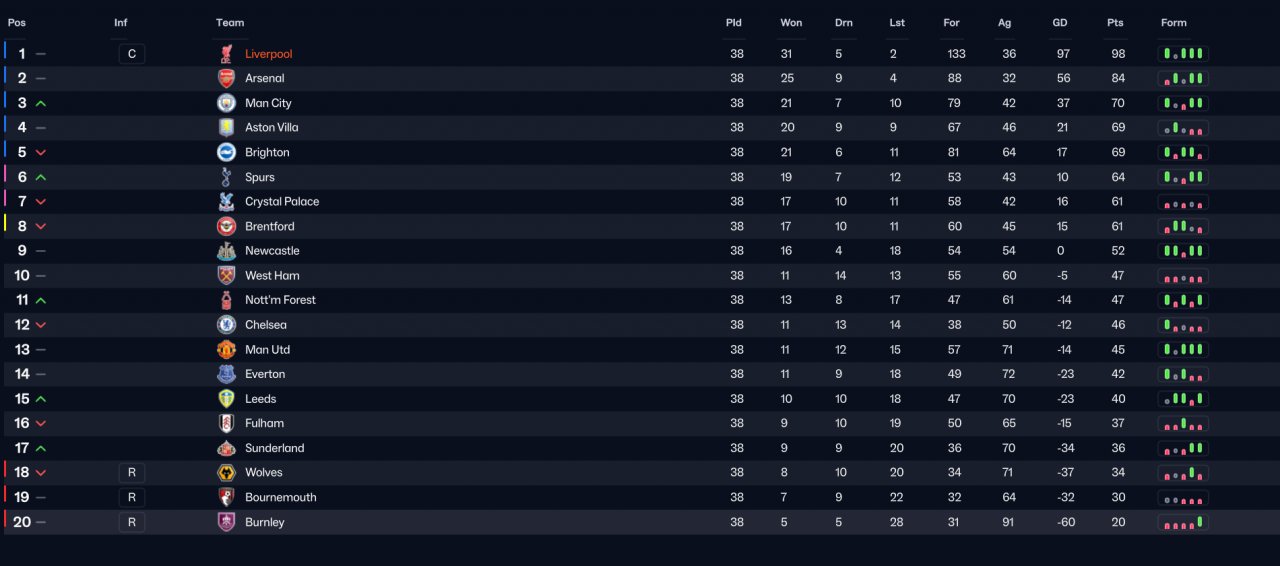The image size is (1280, 566).
Task: Sort the table by Won column
Action: click(x=791, y=23)
